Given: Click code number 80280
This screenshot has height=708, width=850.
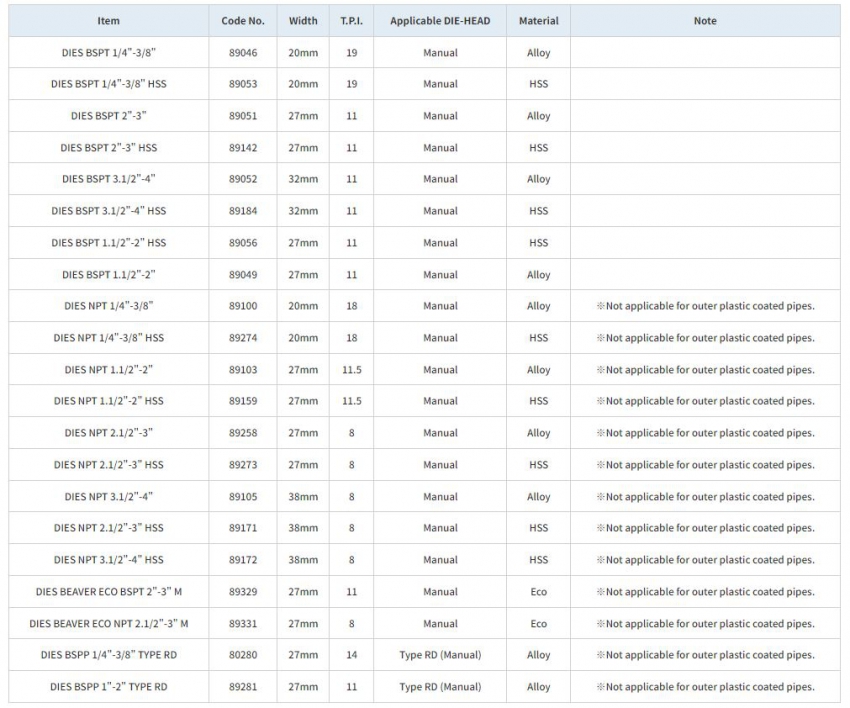Looking at the screenshot, I should click(242, 655).
